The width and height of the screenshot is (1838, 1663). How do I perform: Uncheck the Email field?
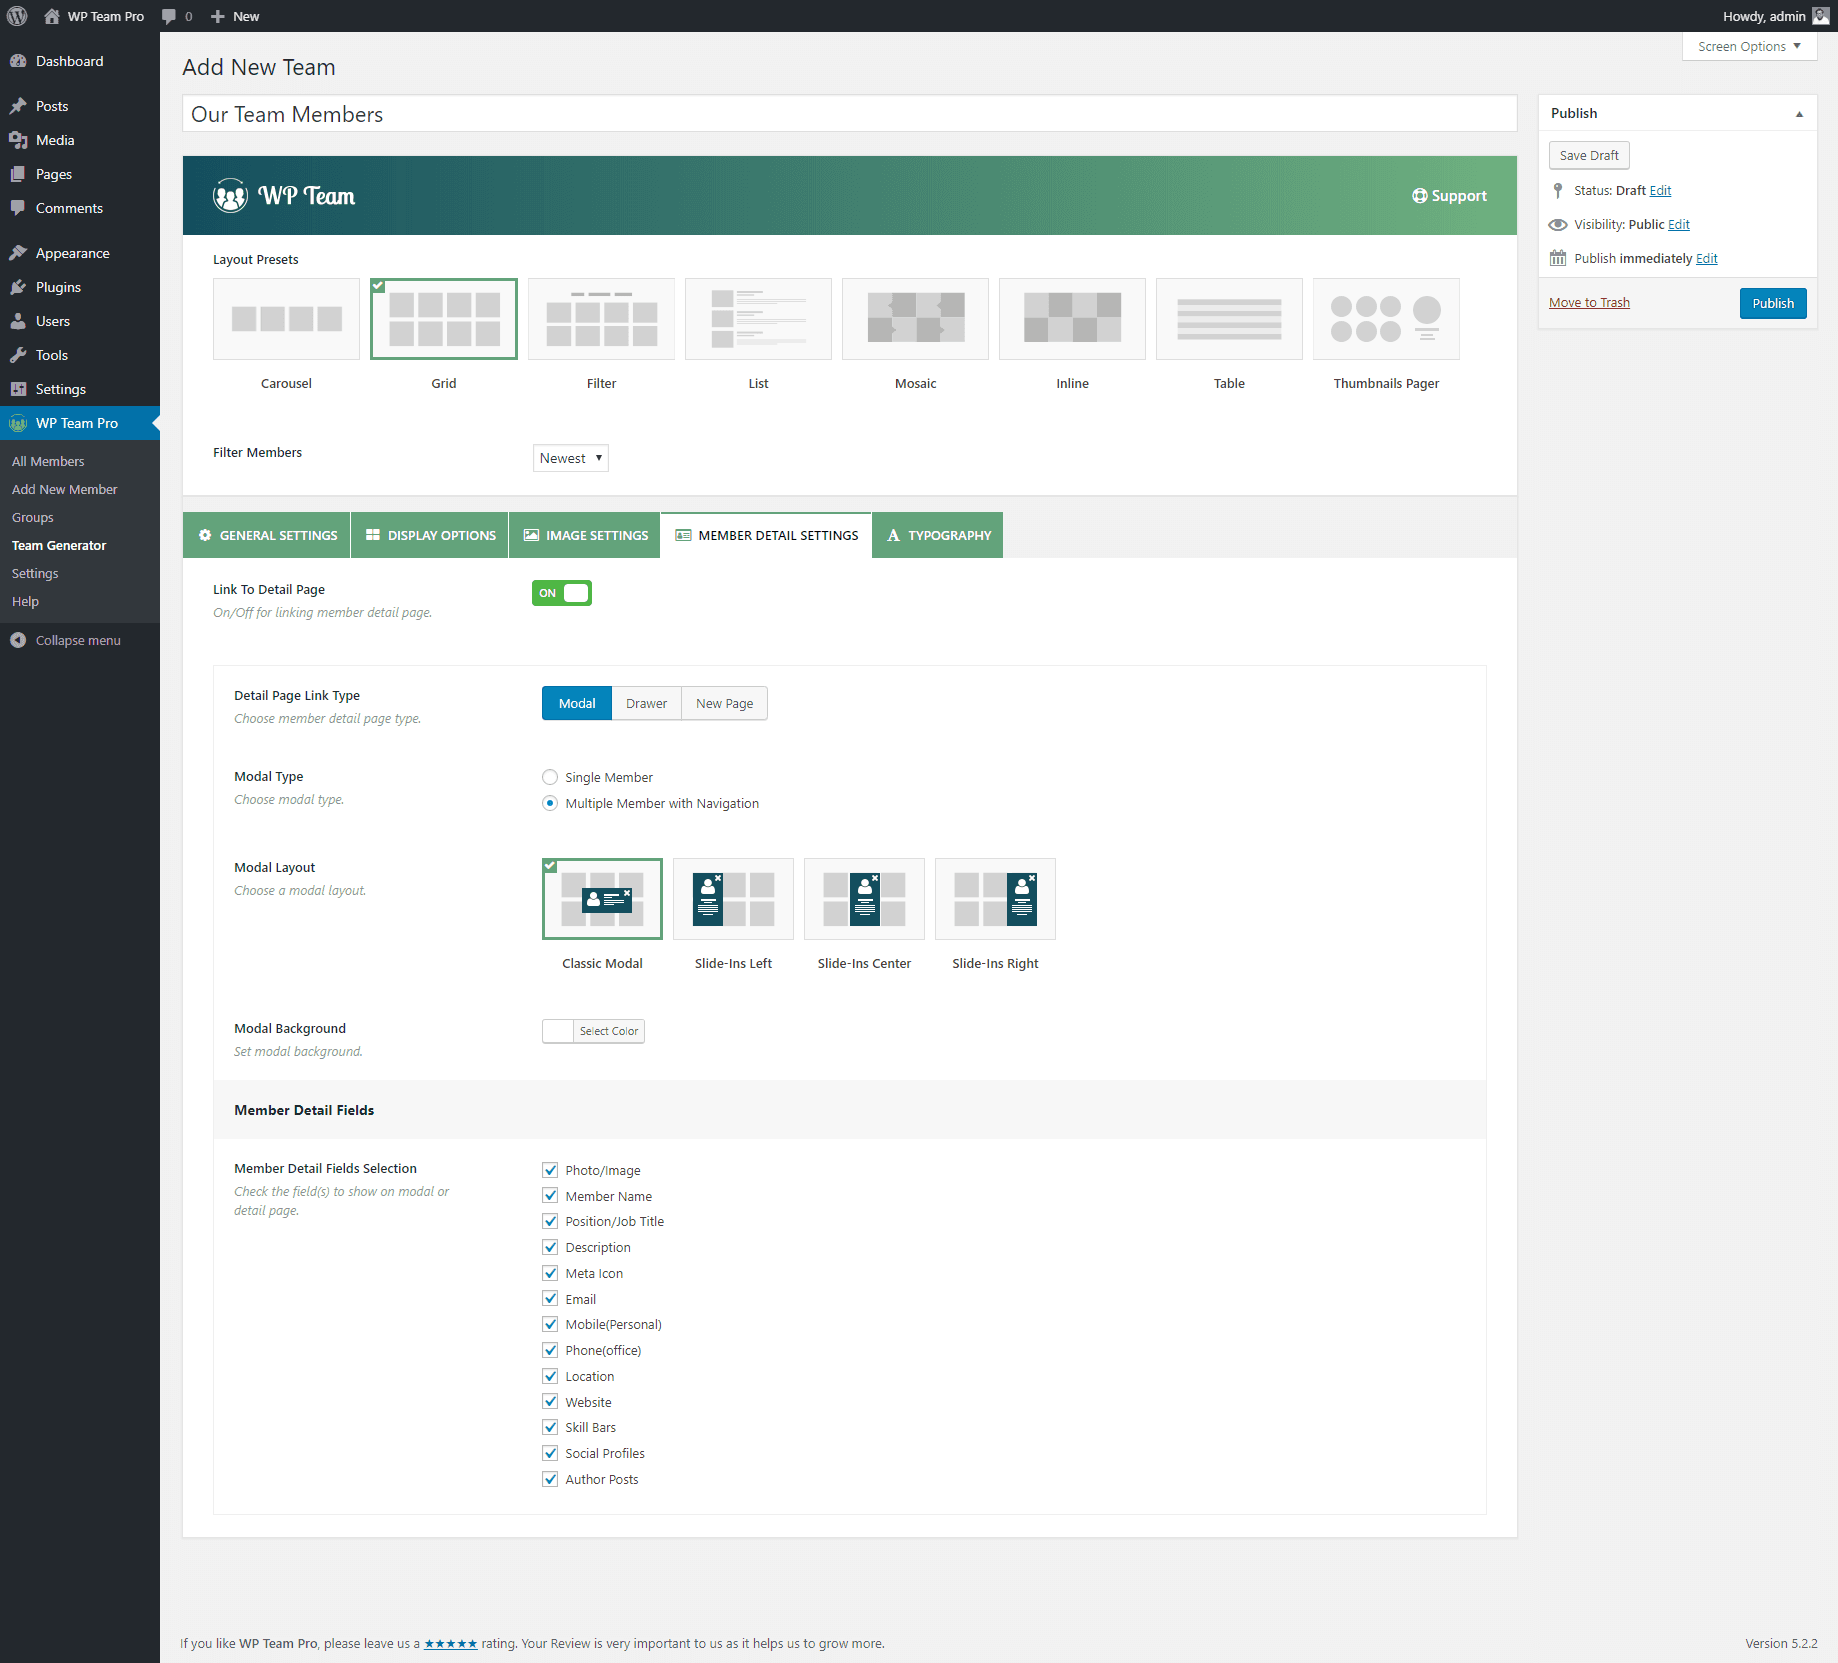pos(550,1299)
